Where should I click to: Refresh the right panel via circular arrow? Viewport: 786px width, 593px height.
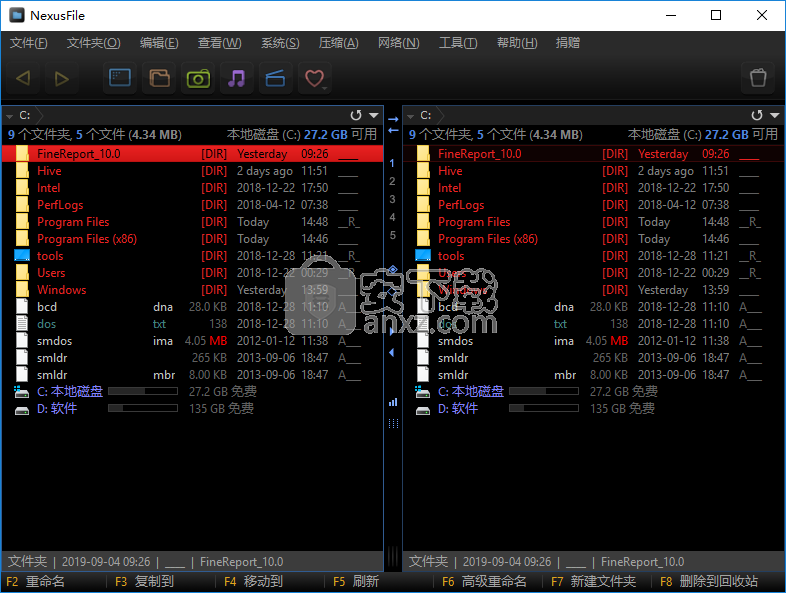757,115
